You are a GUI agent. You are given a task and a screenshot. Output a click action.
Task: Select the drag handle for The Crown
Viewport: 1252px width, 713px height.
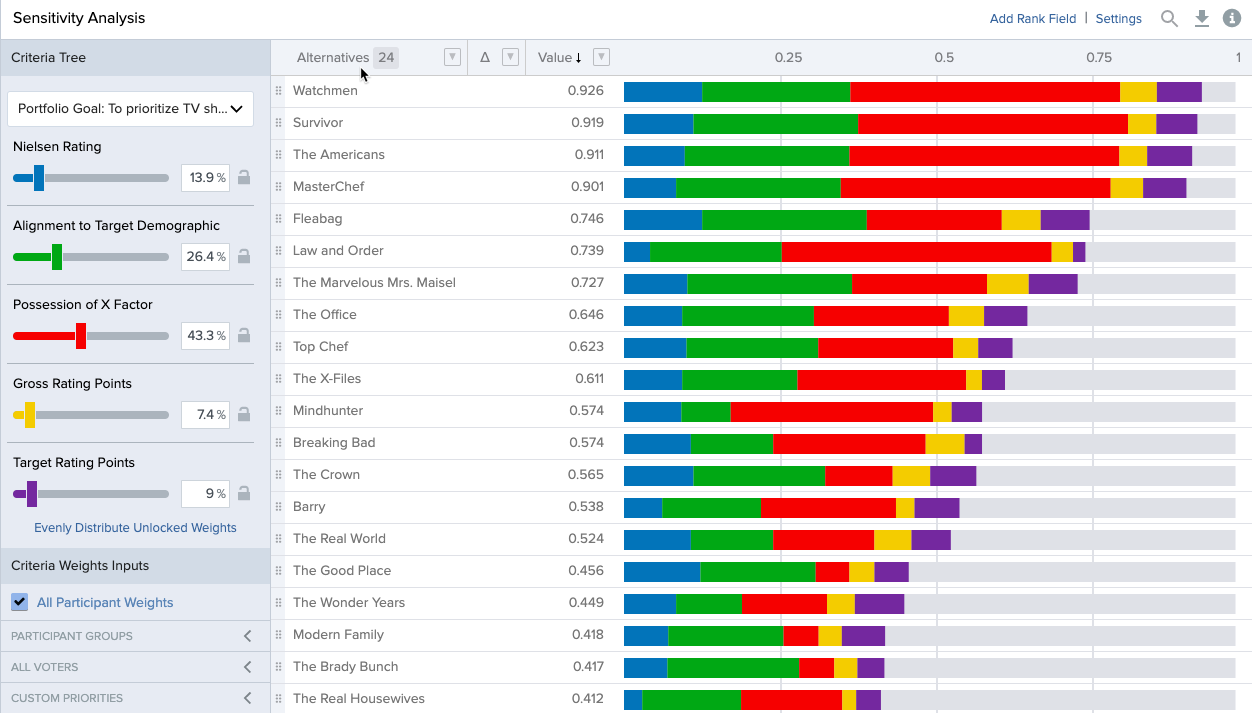[x=278, y=475]
